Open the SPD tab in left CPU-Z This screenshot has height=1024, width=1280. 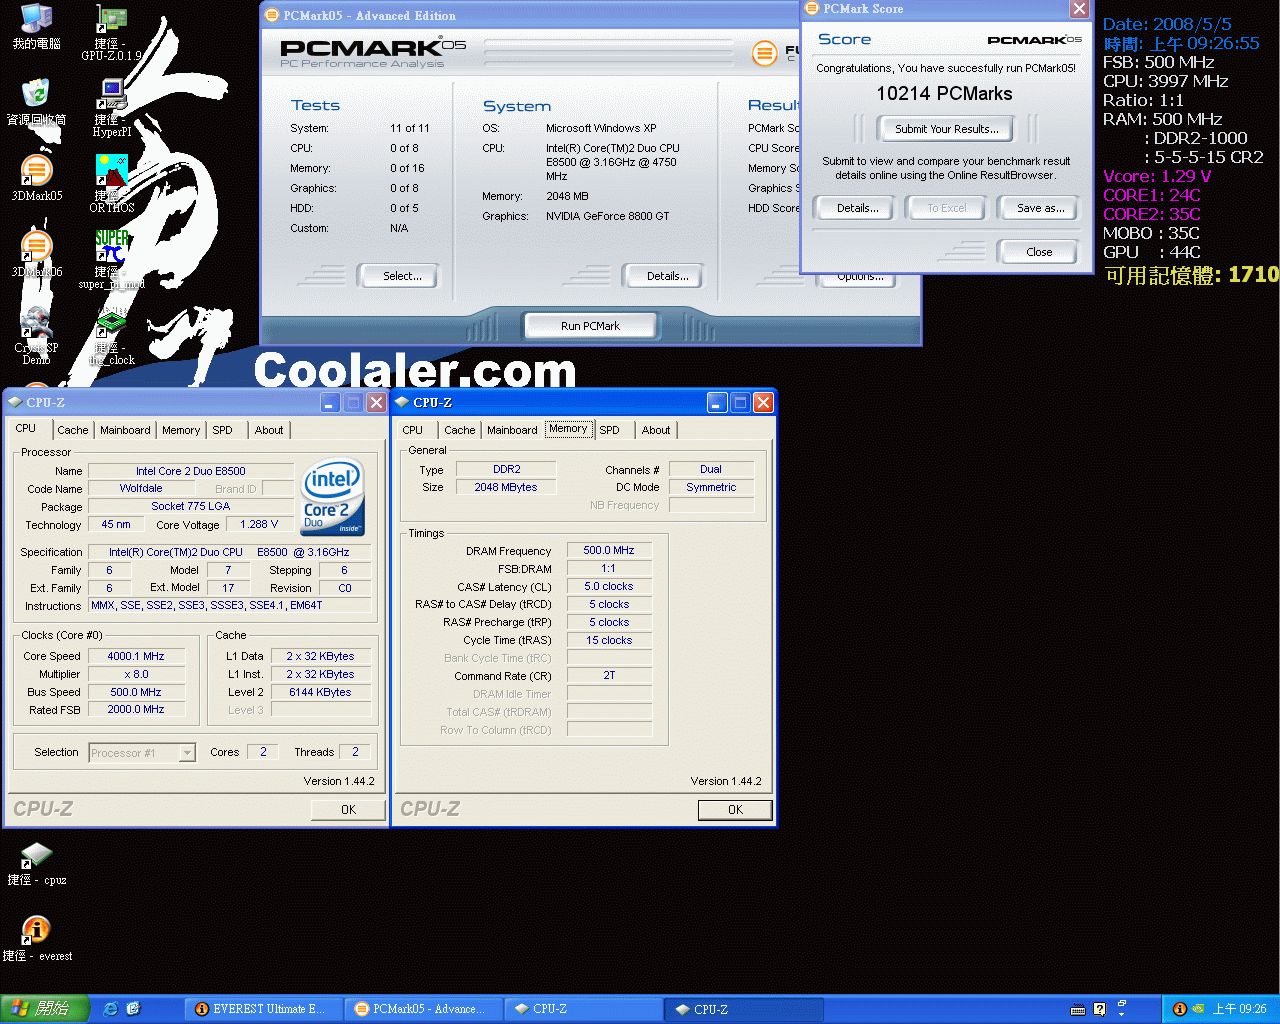tap(222, 430)
